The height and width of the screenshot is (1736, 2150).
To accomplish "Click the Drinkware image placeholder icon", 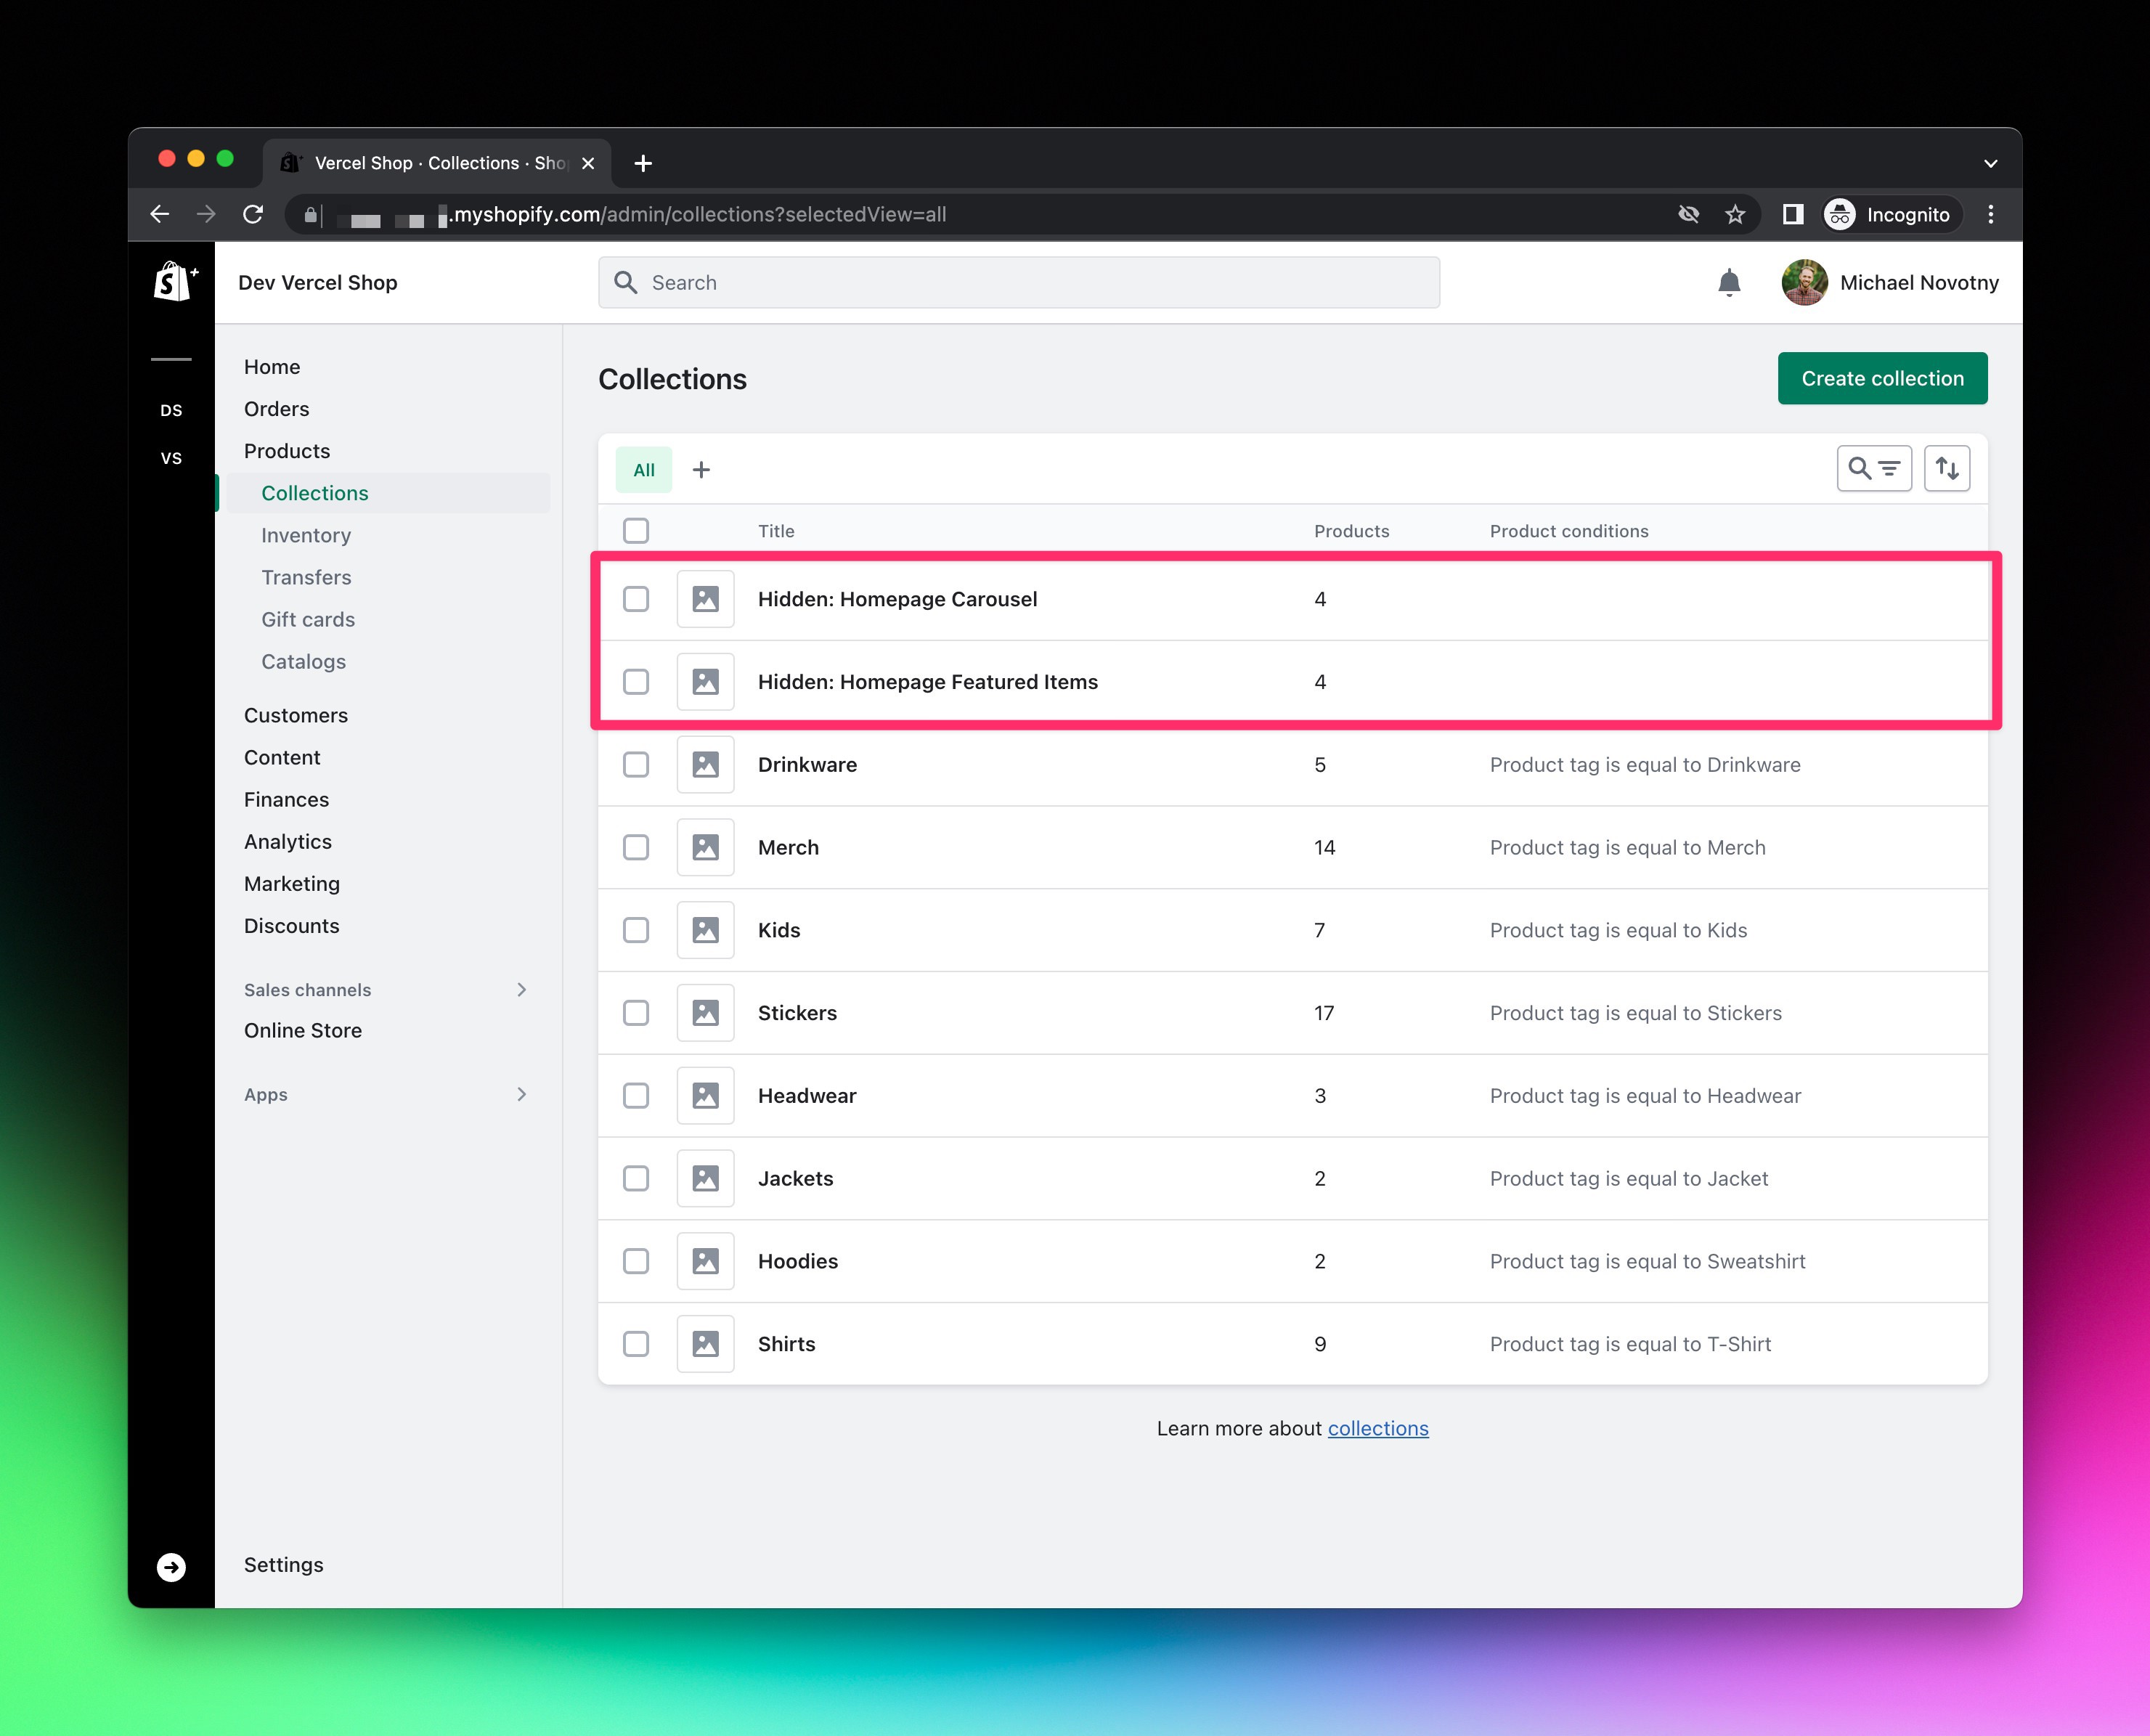I will pyautogui.click(x=705, y=765).
